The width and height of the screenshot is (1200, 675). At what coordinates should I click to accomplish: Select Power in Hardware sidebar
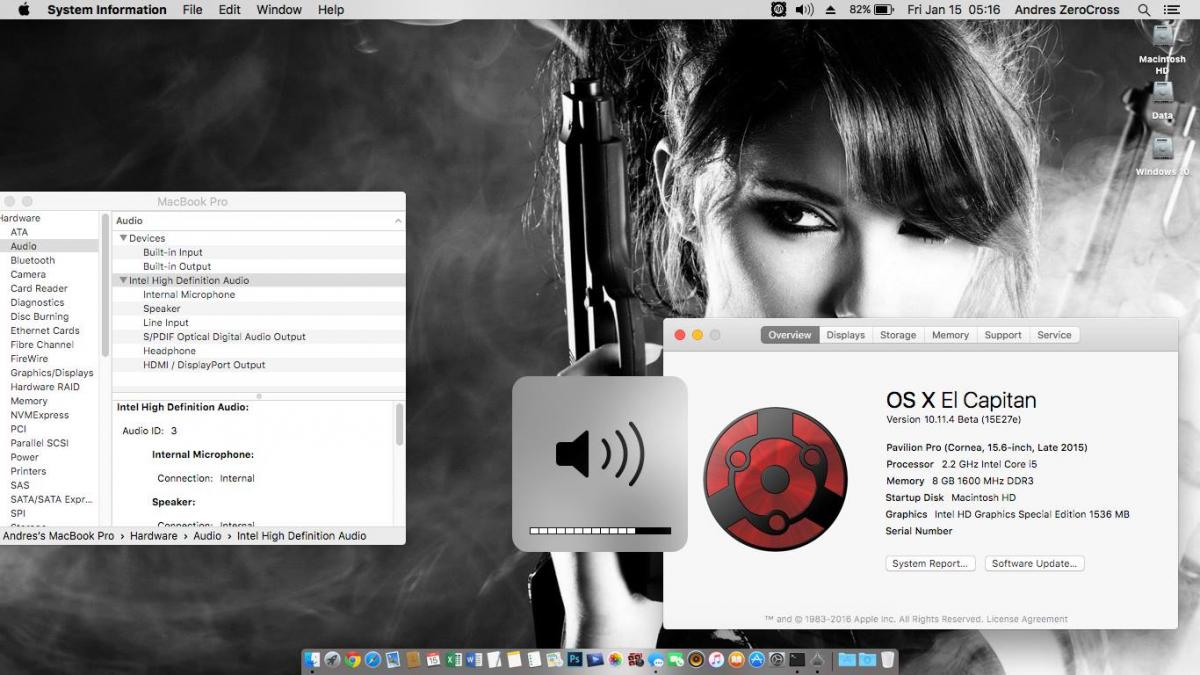click(25, 457)
